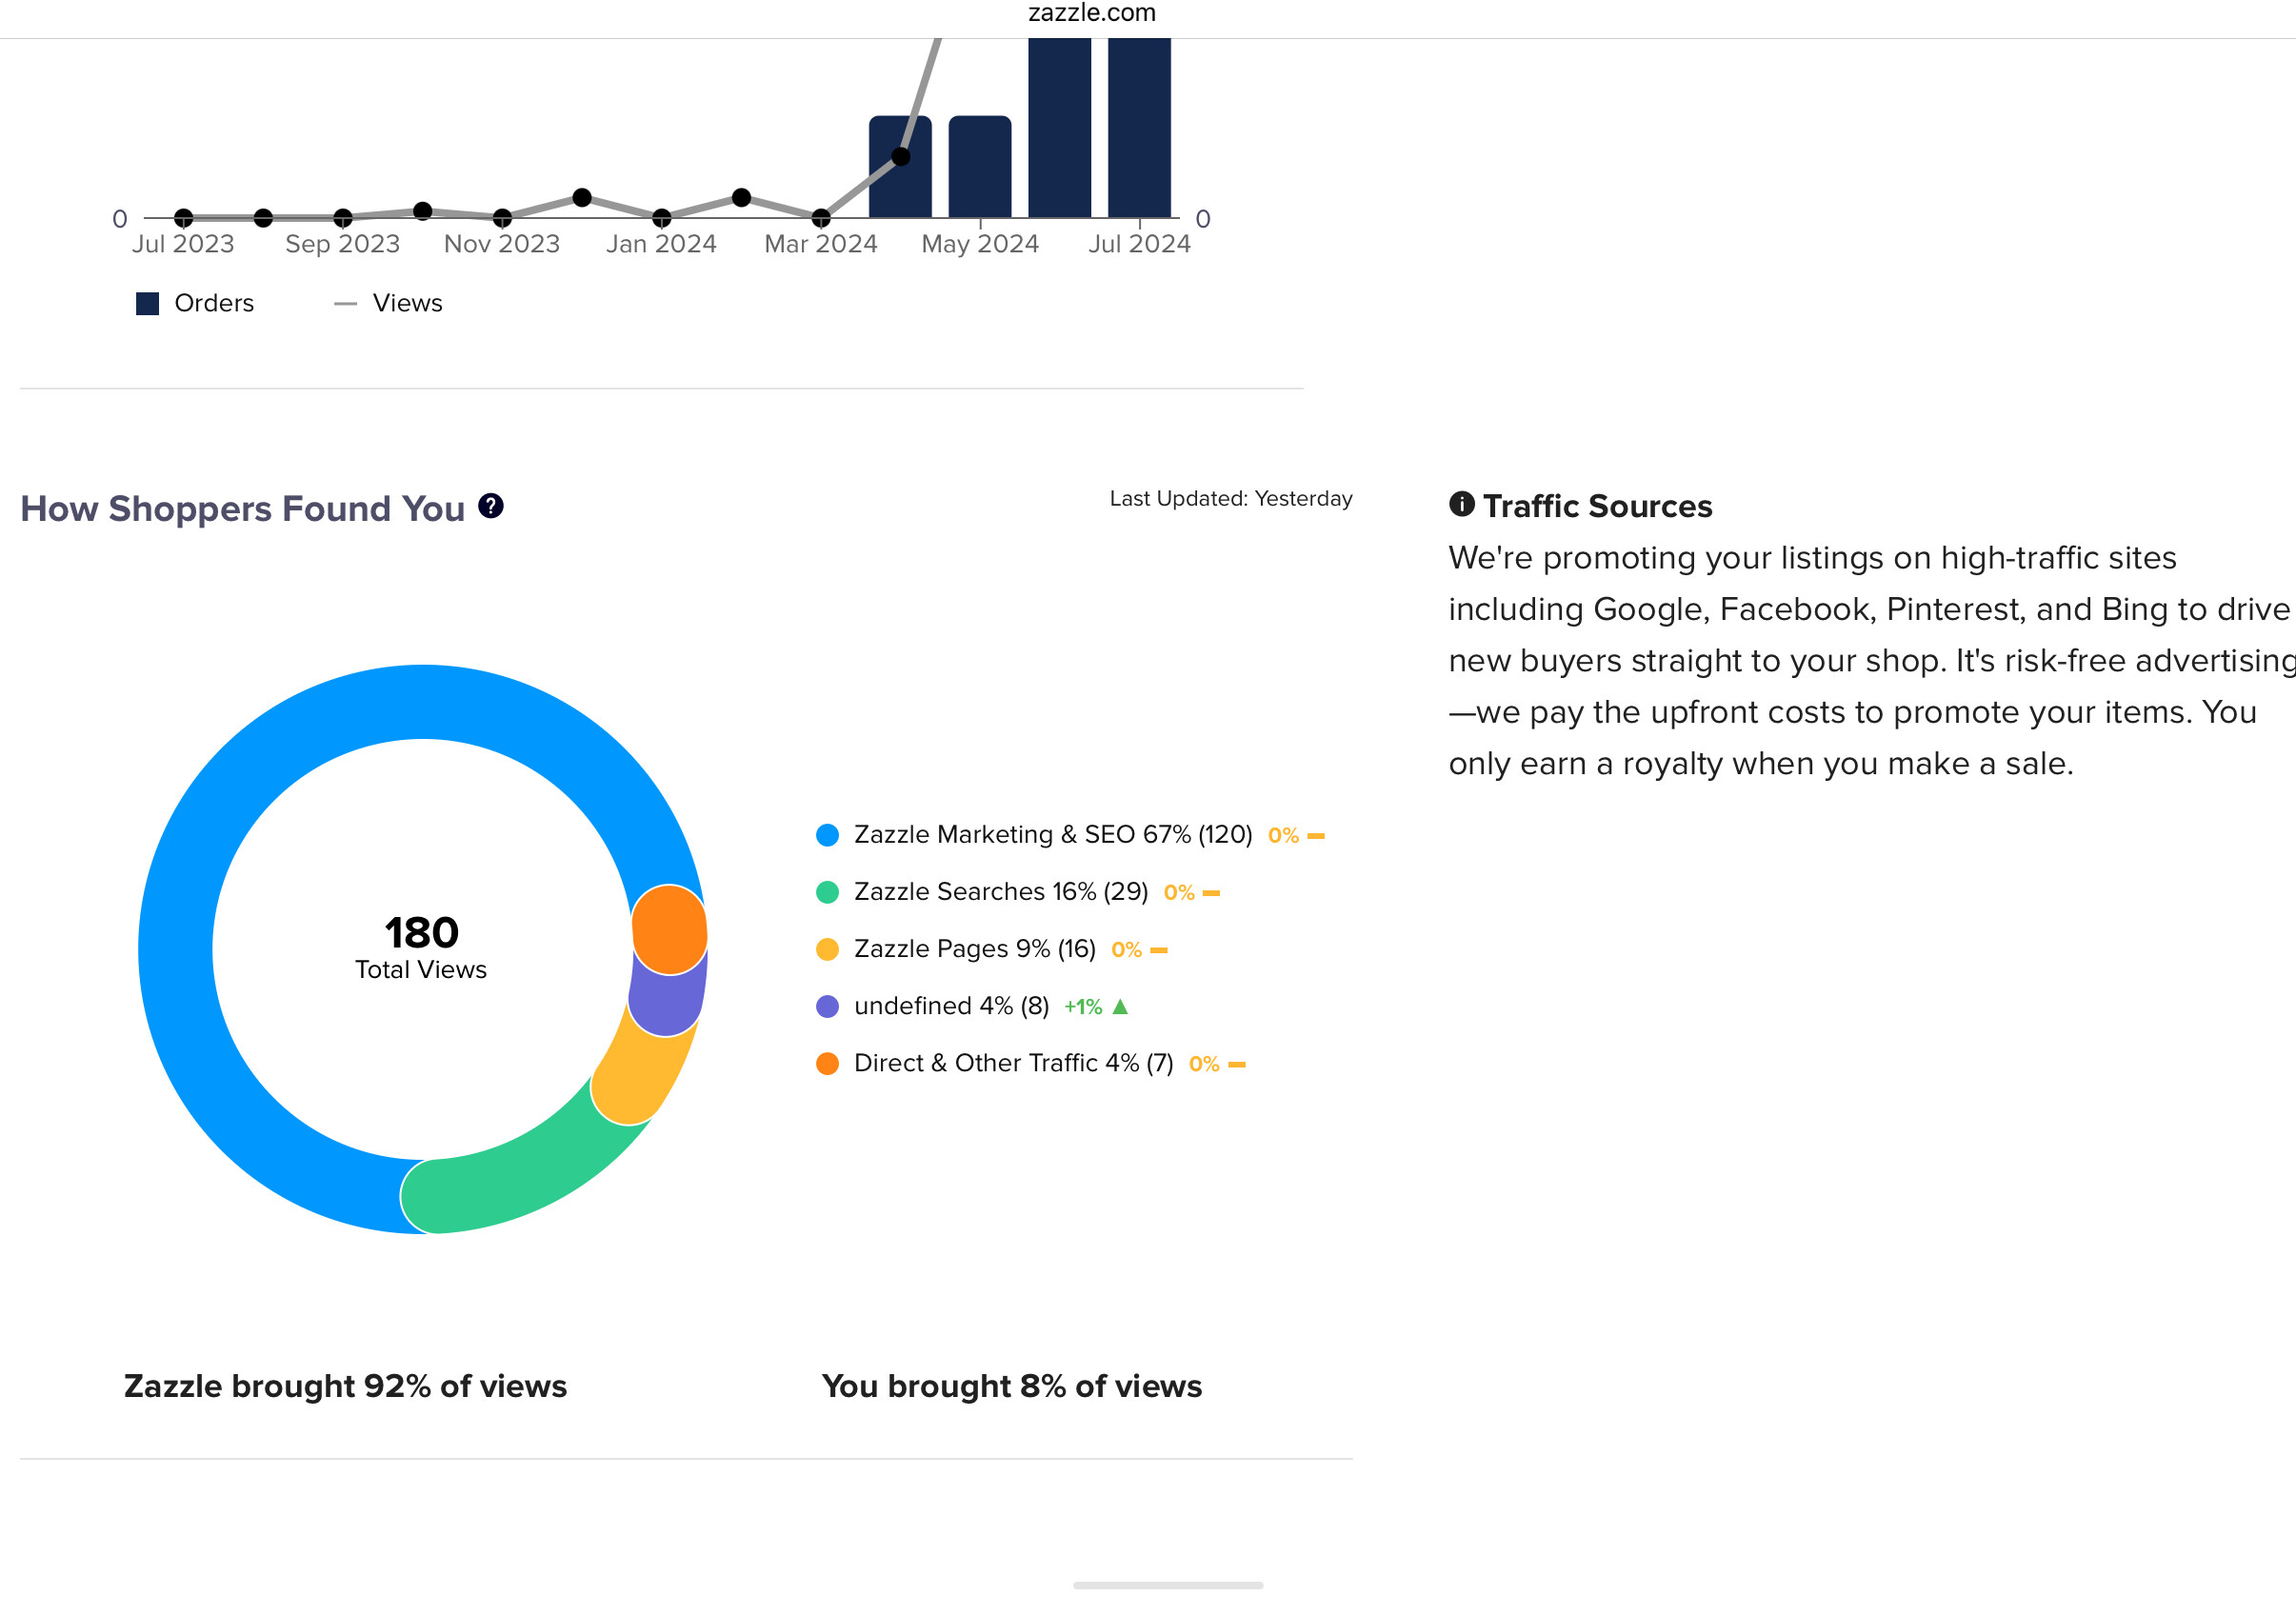Click the orange Direct & Other Traffic dot
Image resolution: width=2296 pixels, height=1616 pixels.
pyautogui.click(x=827, y=1063)
